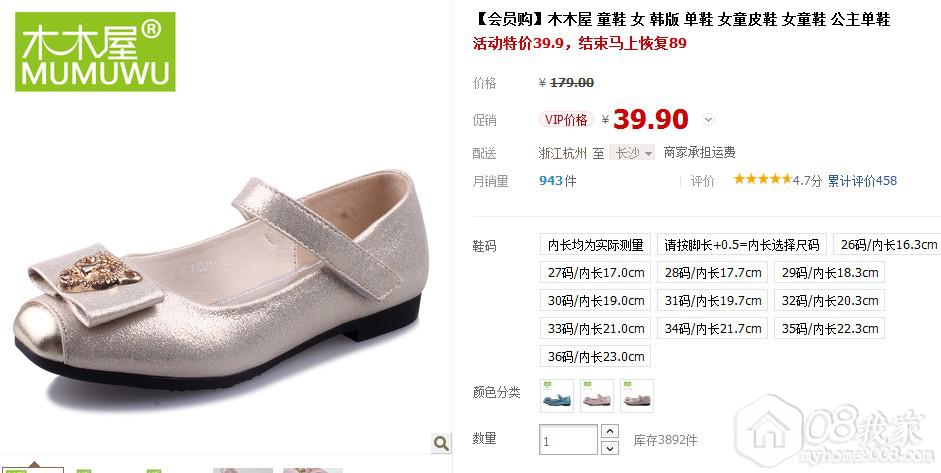Image resolution: width=941 pixels, height=473 pixels.
Task: Choose size 30码/内长19.0cm
Action: 595,300
